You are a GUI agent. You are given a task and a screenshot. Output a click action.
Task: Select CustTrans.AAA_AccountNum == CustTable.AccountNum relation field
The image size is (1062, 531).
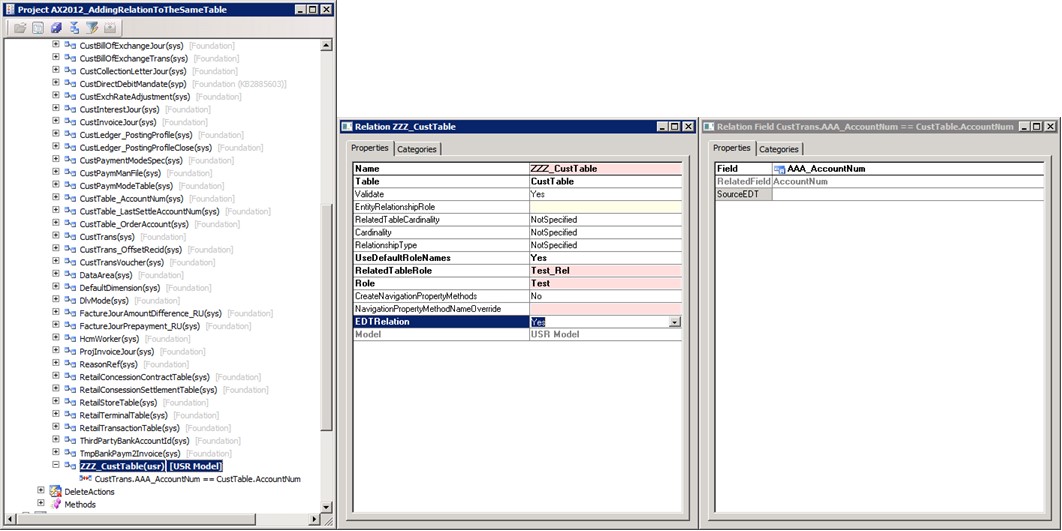pos(197,479)
